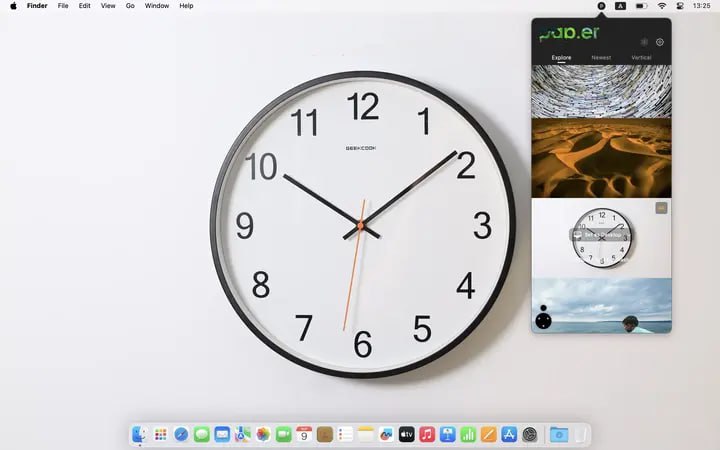
Task: Open the Finder menu
Action: coord(37,6)
